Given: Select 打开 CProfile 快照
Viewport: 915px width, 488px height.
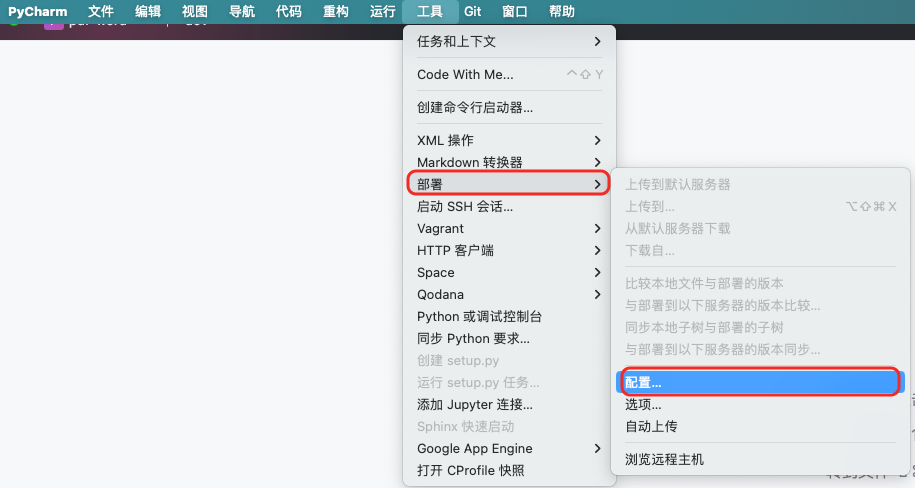Looking at the screenshot, I should [x=509, y=470].
